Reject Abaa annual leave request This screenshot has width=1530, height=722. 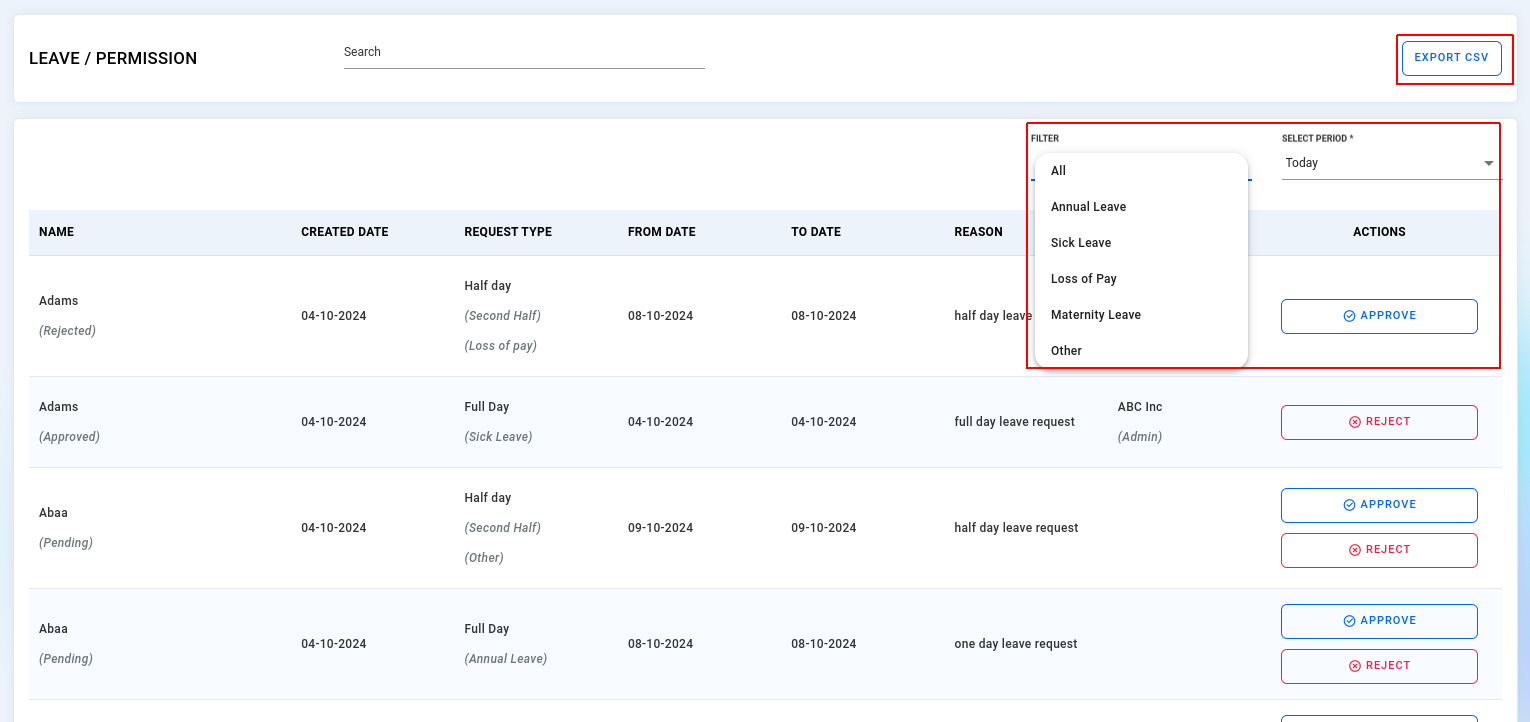click(1379, 666)
